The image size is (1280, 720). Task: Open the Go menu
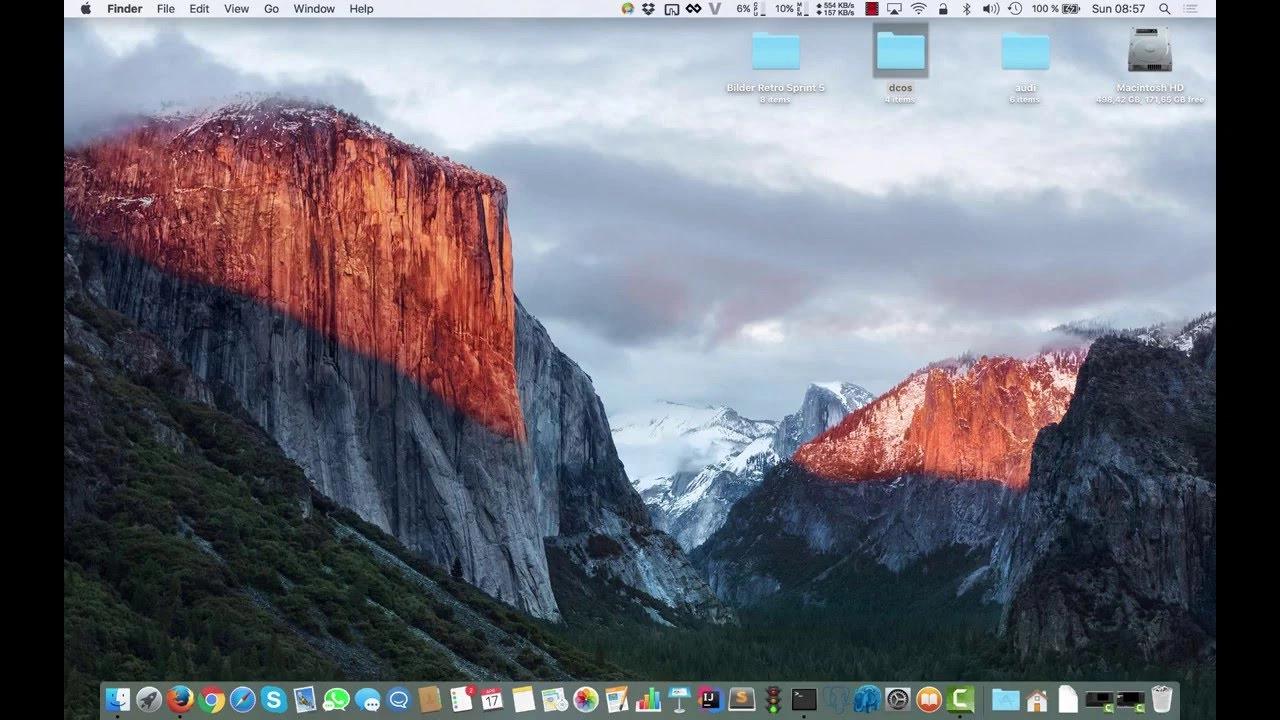coord(271,9)
